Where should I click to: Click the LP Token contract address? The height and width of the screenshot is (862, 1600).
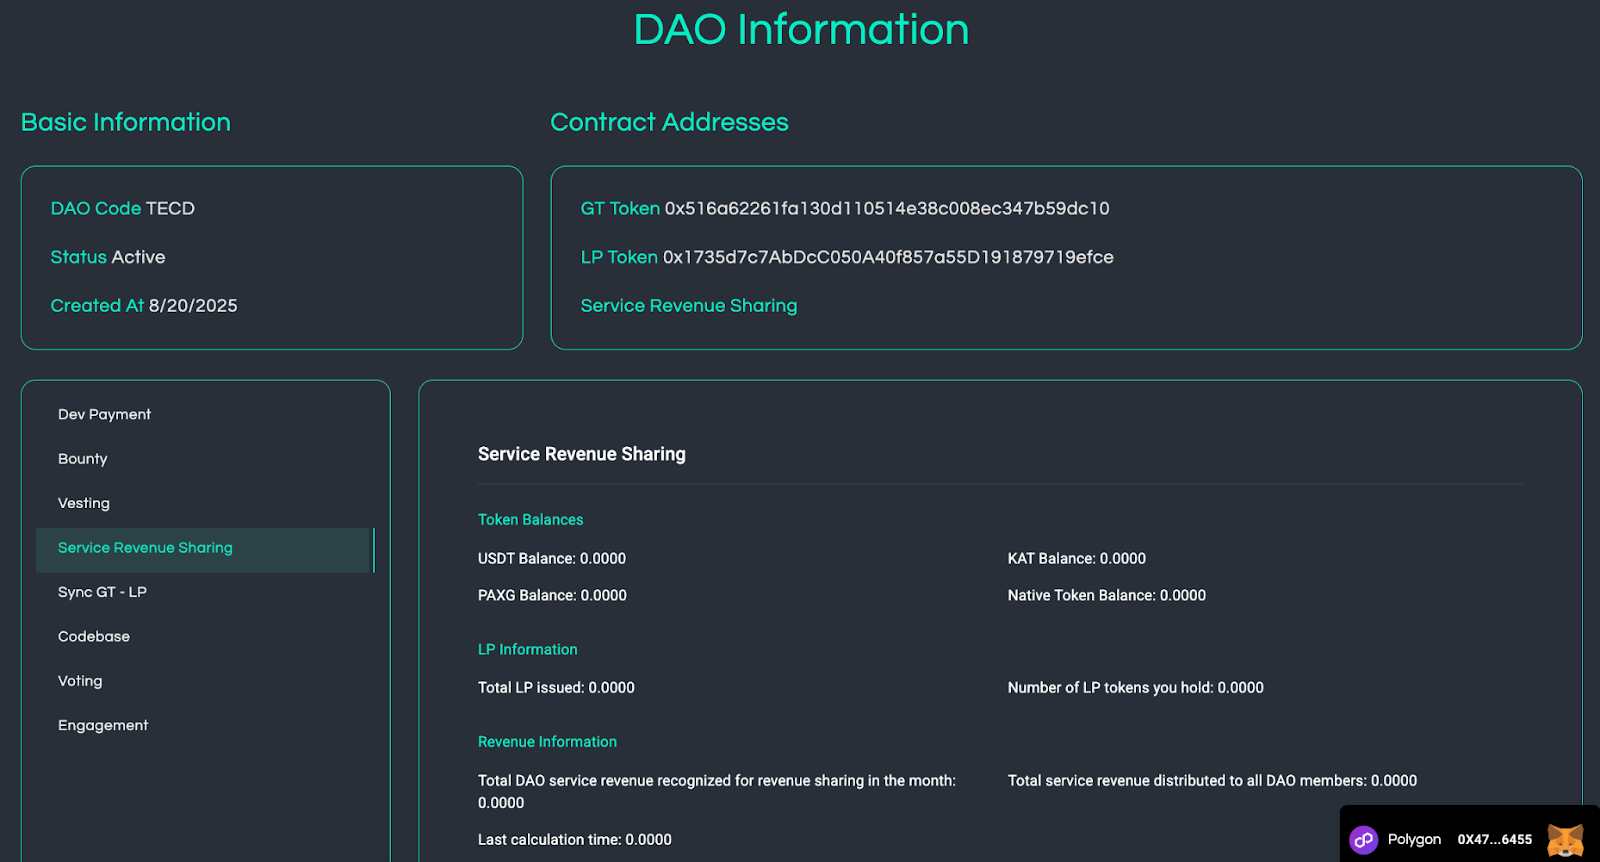point(887,257)
